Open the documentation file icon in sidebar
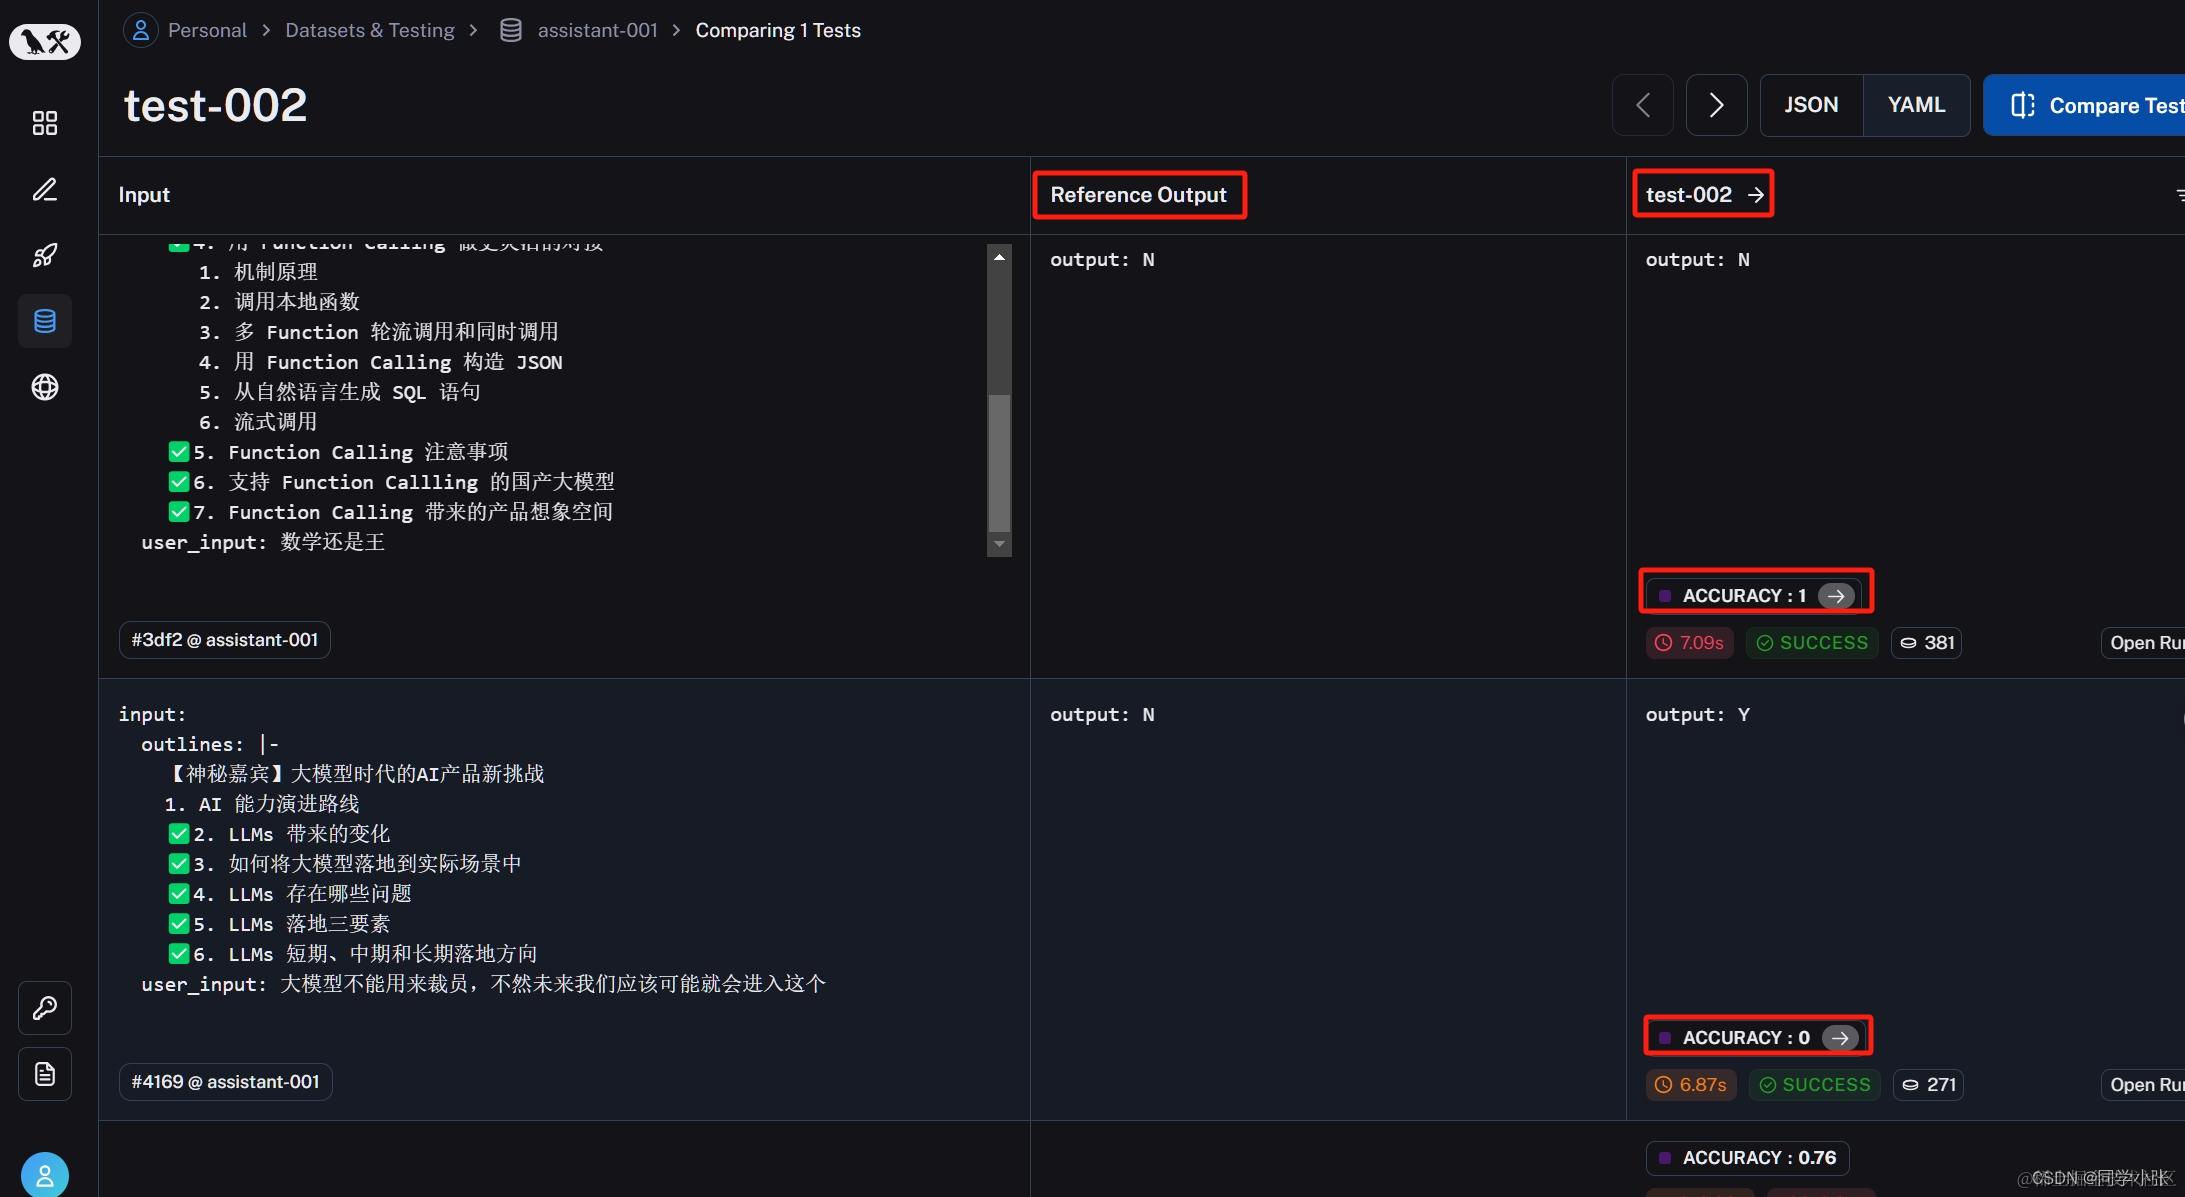The image size is (2185, 1197). (x=45, y=1074)
